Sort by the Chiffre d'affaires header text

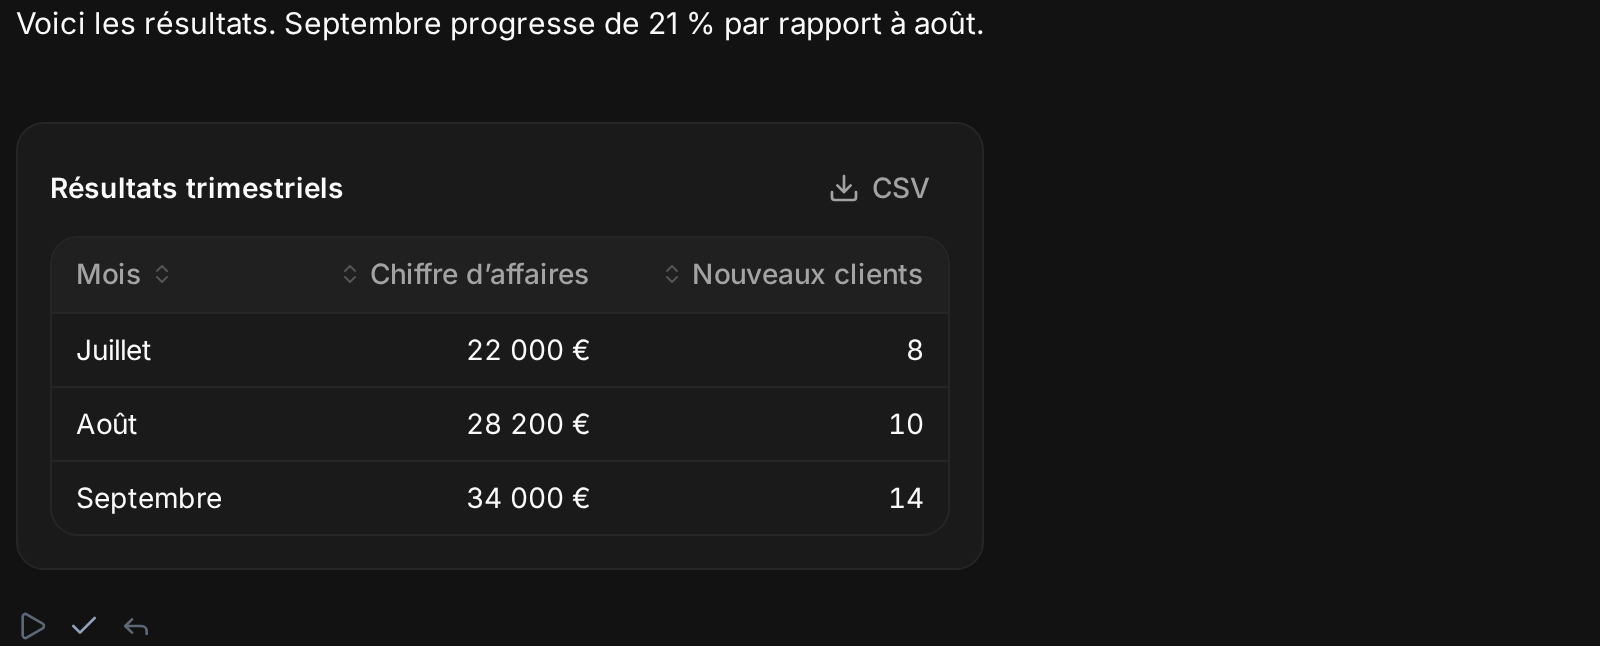pos(479,274)
